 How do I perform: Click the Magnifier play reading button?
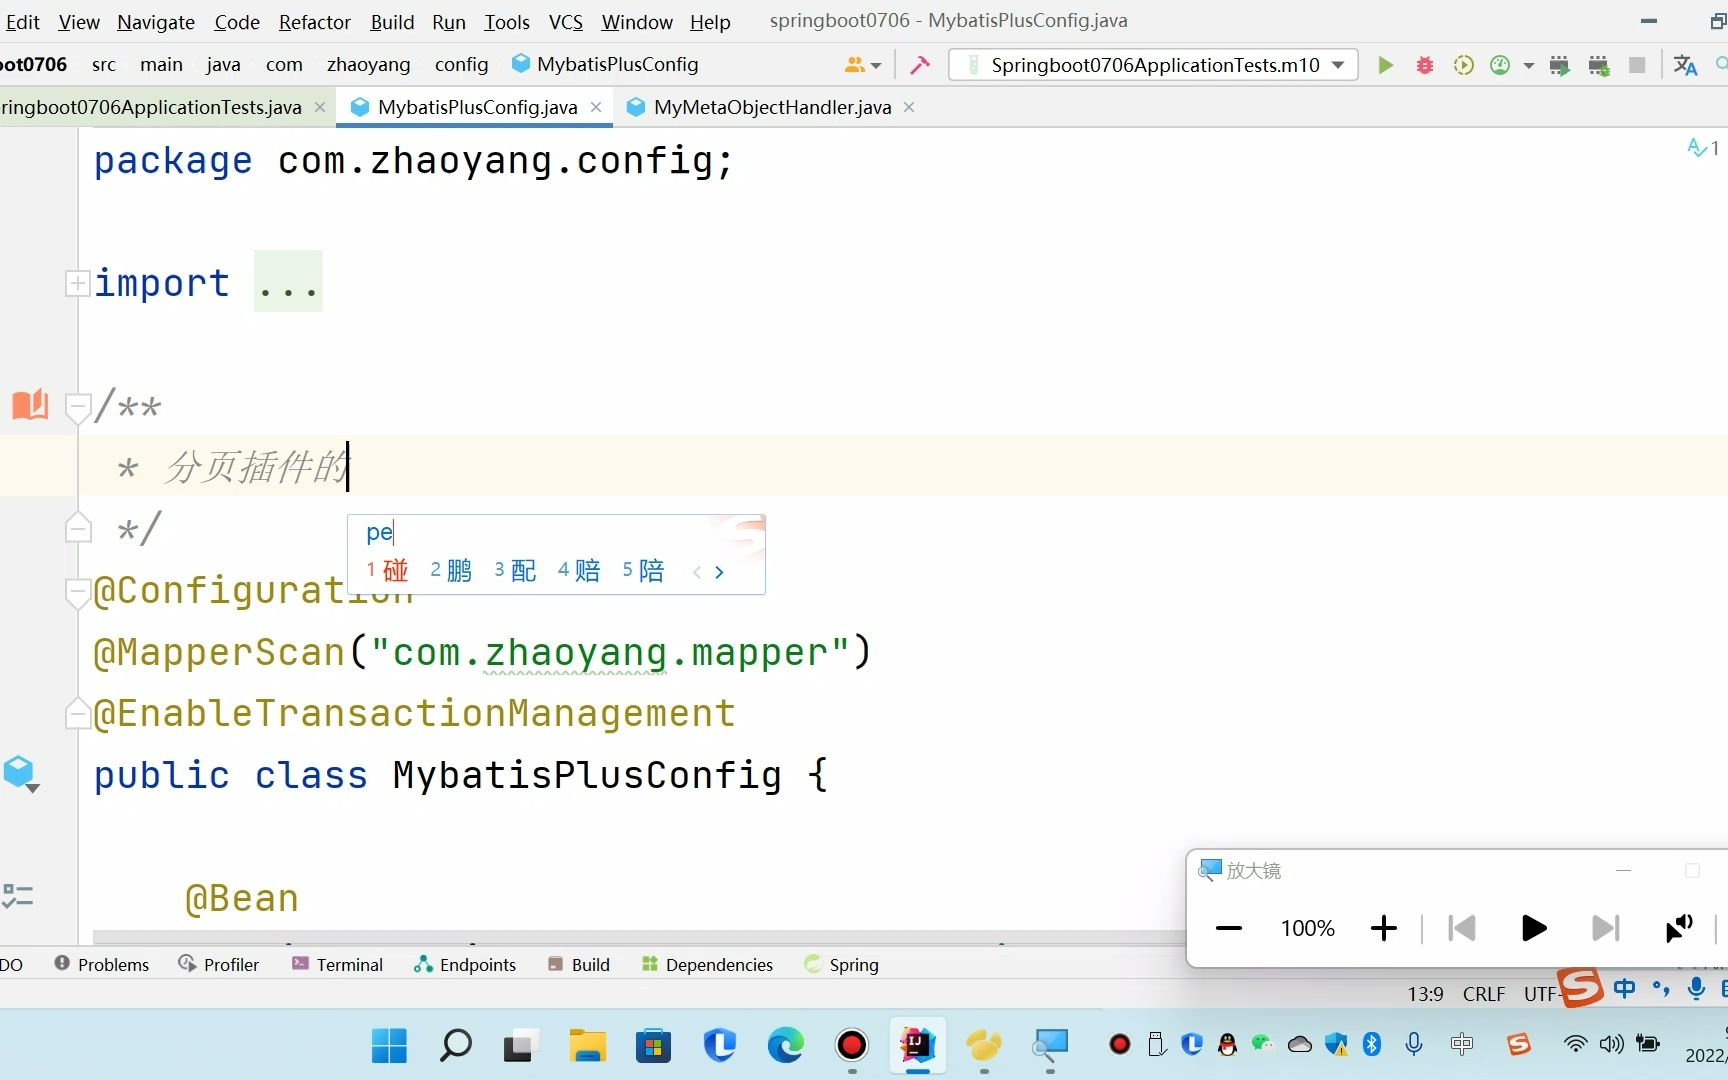[1533, 928]
